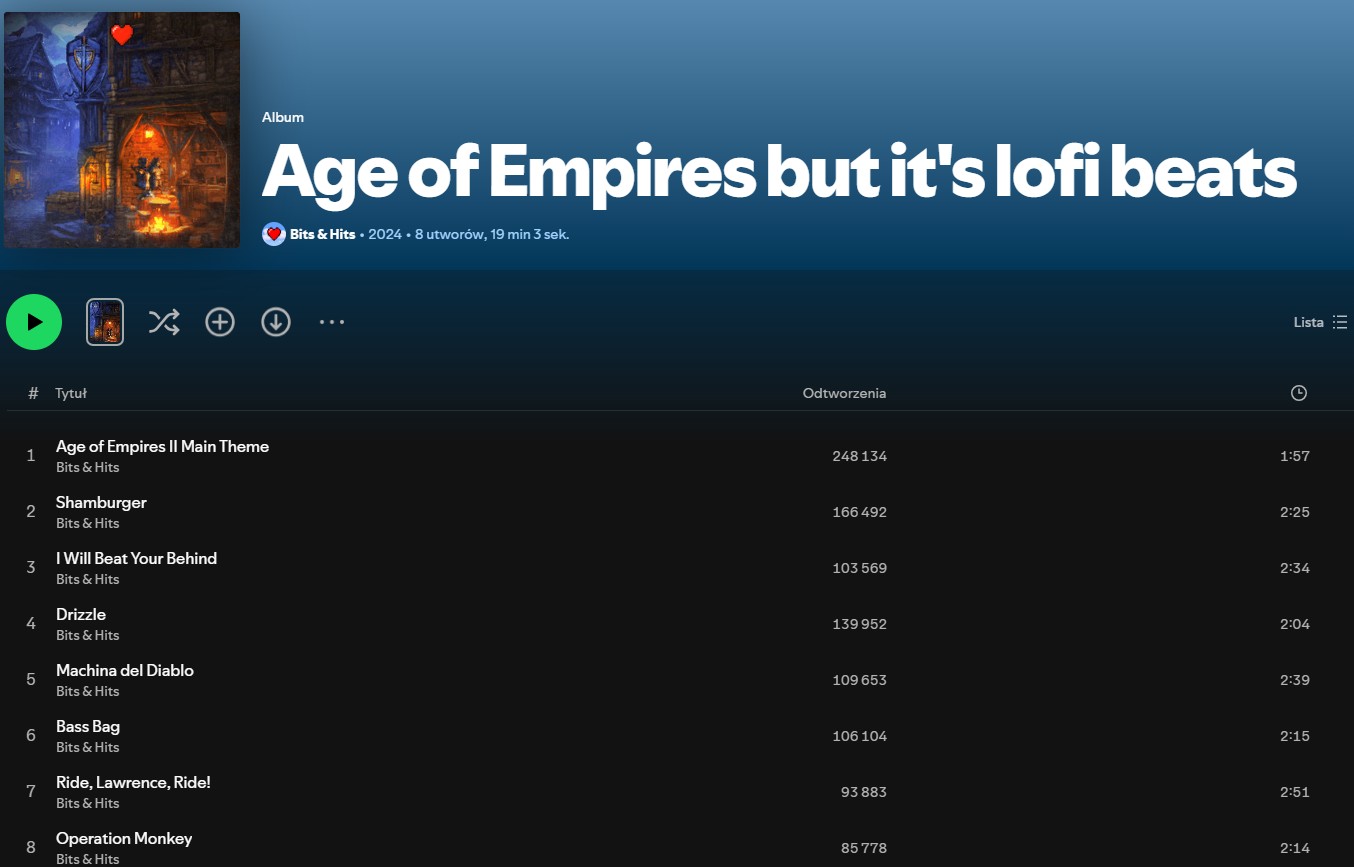Add album to library with plus icon
1354x867 pixels.
coord(220,322)
